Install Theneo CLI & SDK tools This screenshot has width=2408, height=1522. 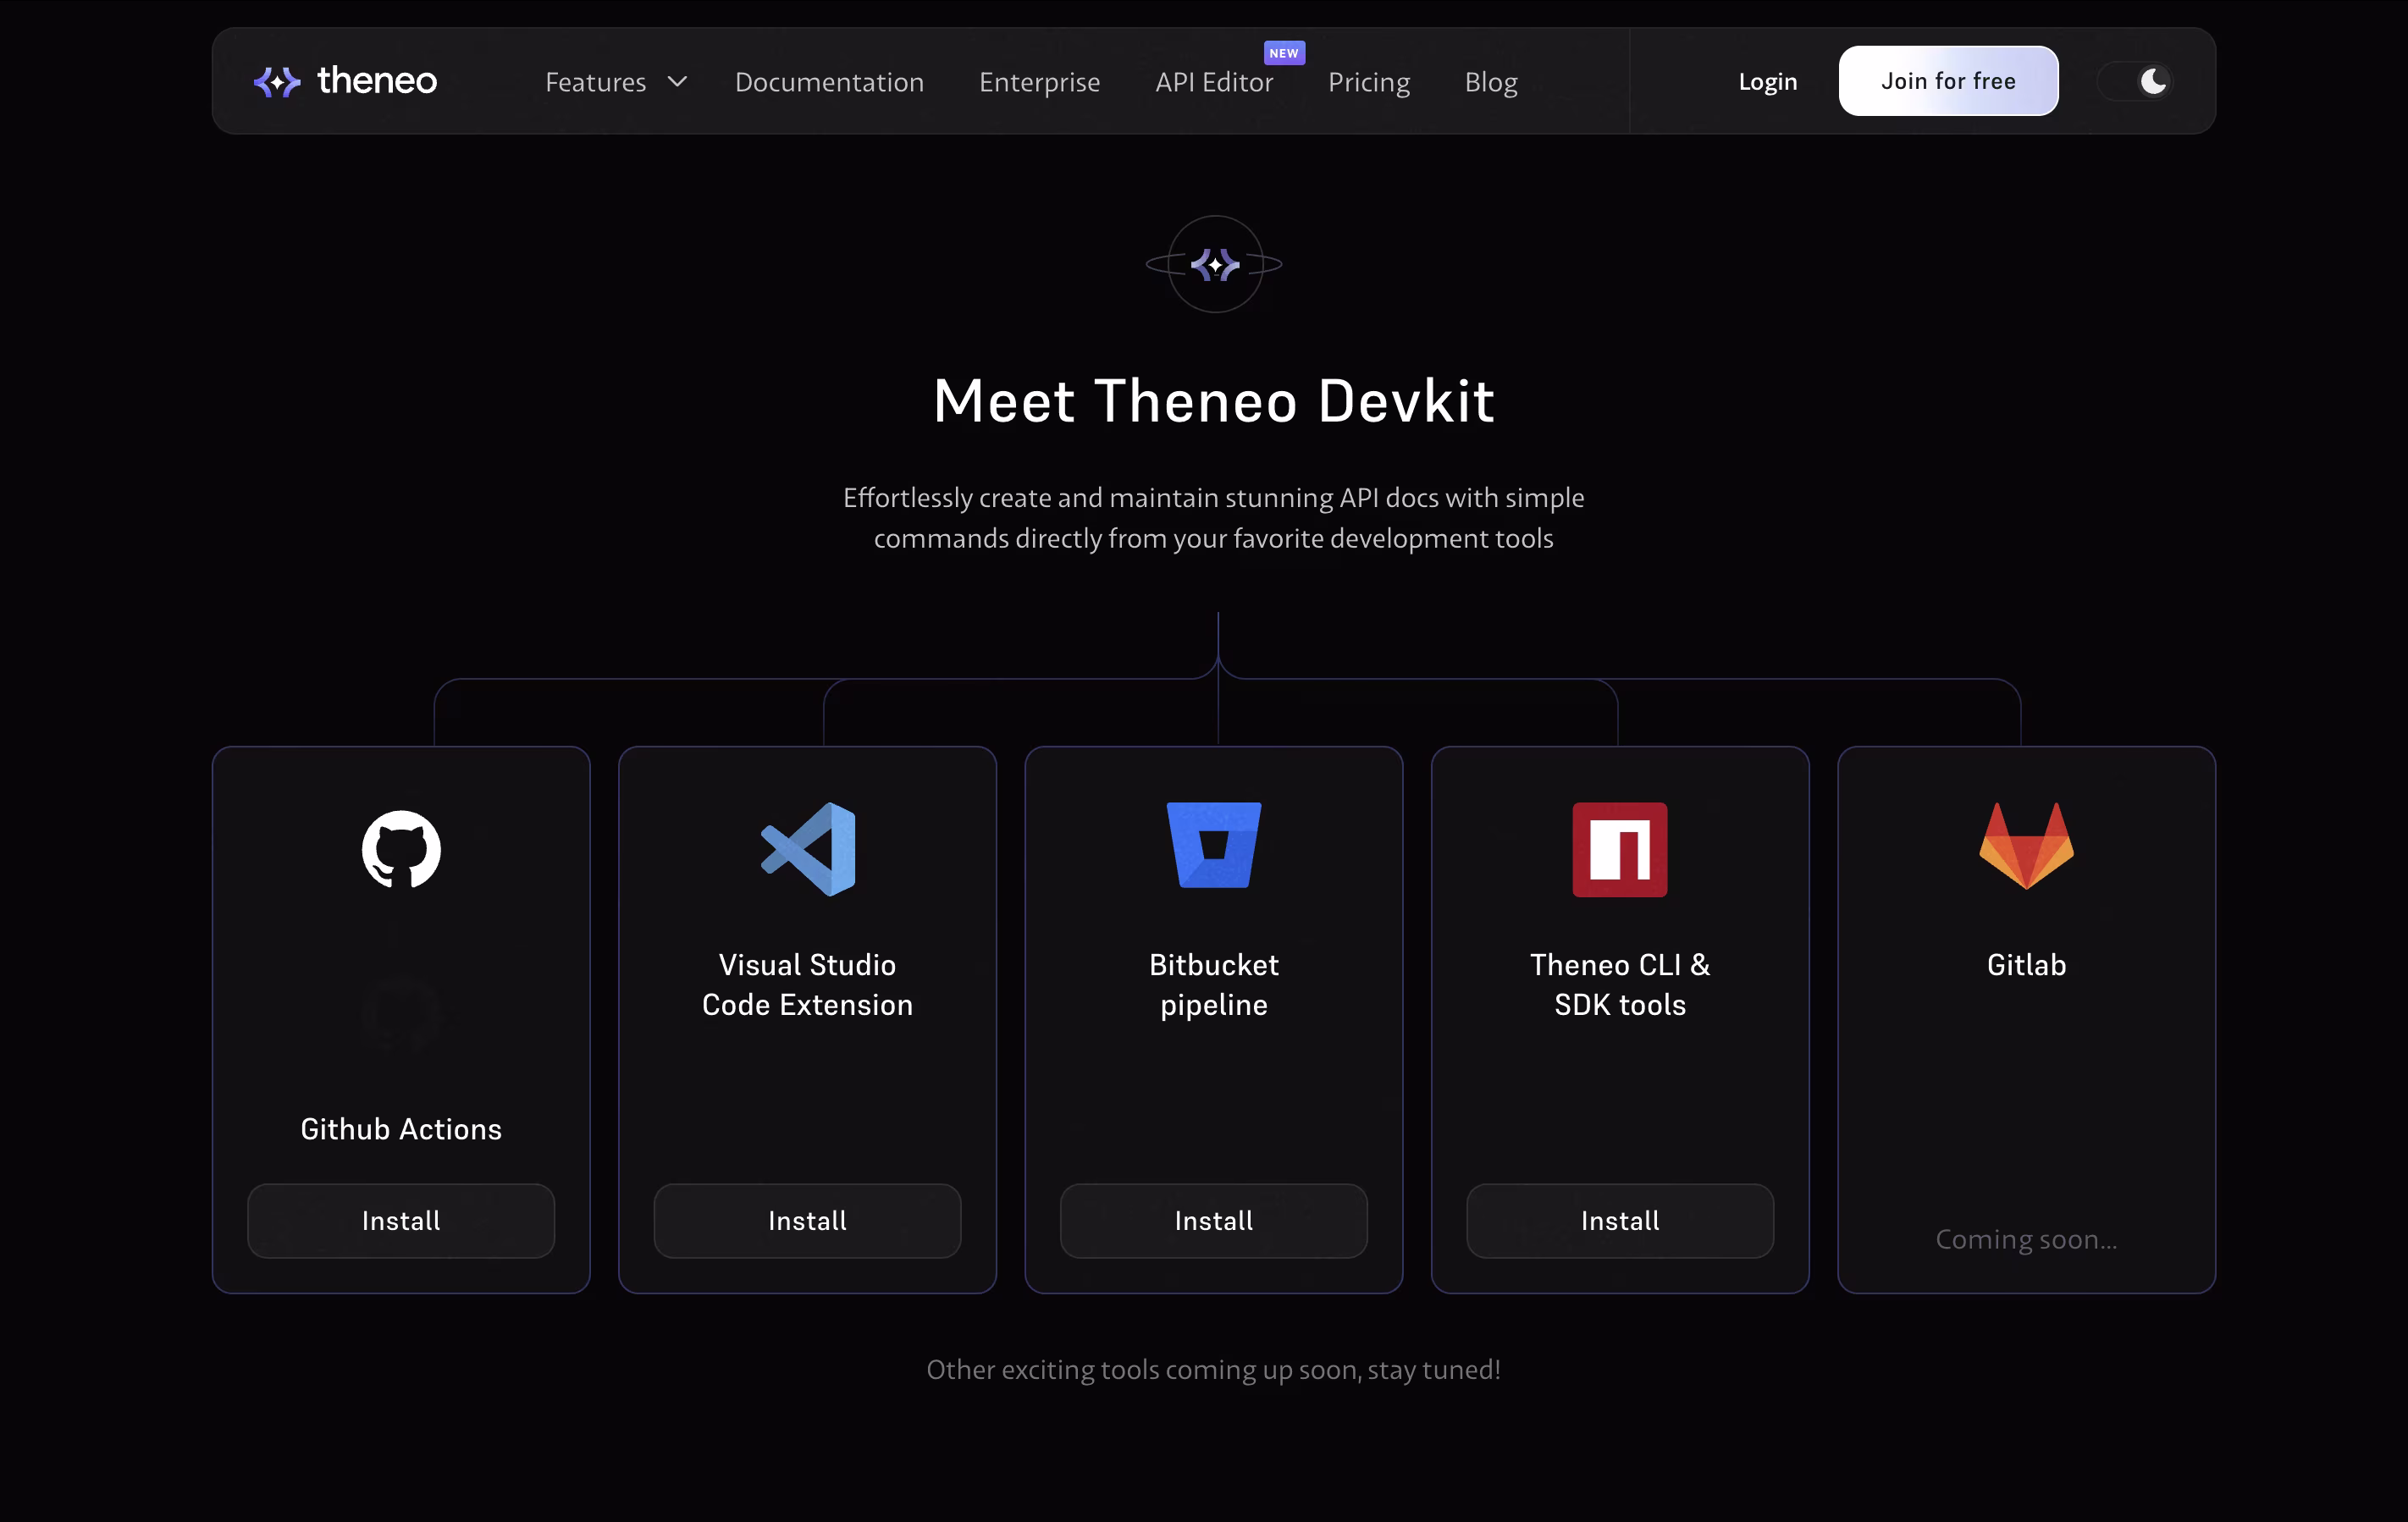(1620, 1221)
